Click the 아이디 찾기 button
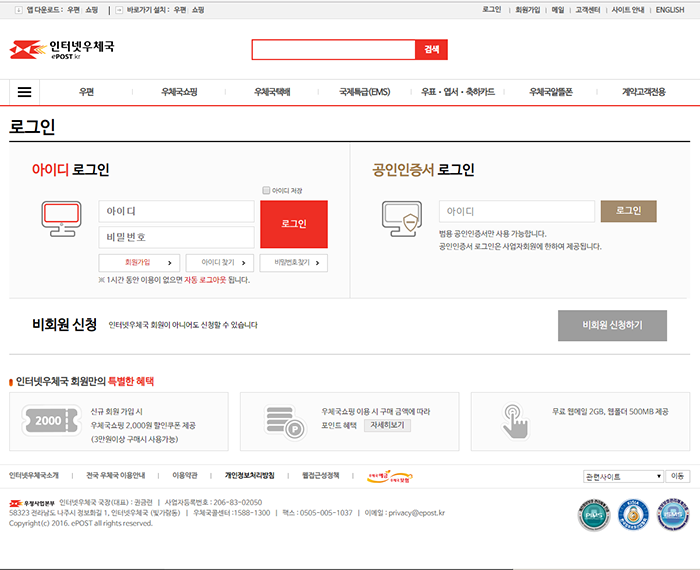 point(220,263)
